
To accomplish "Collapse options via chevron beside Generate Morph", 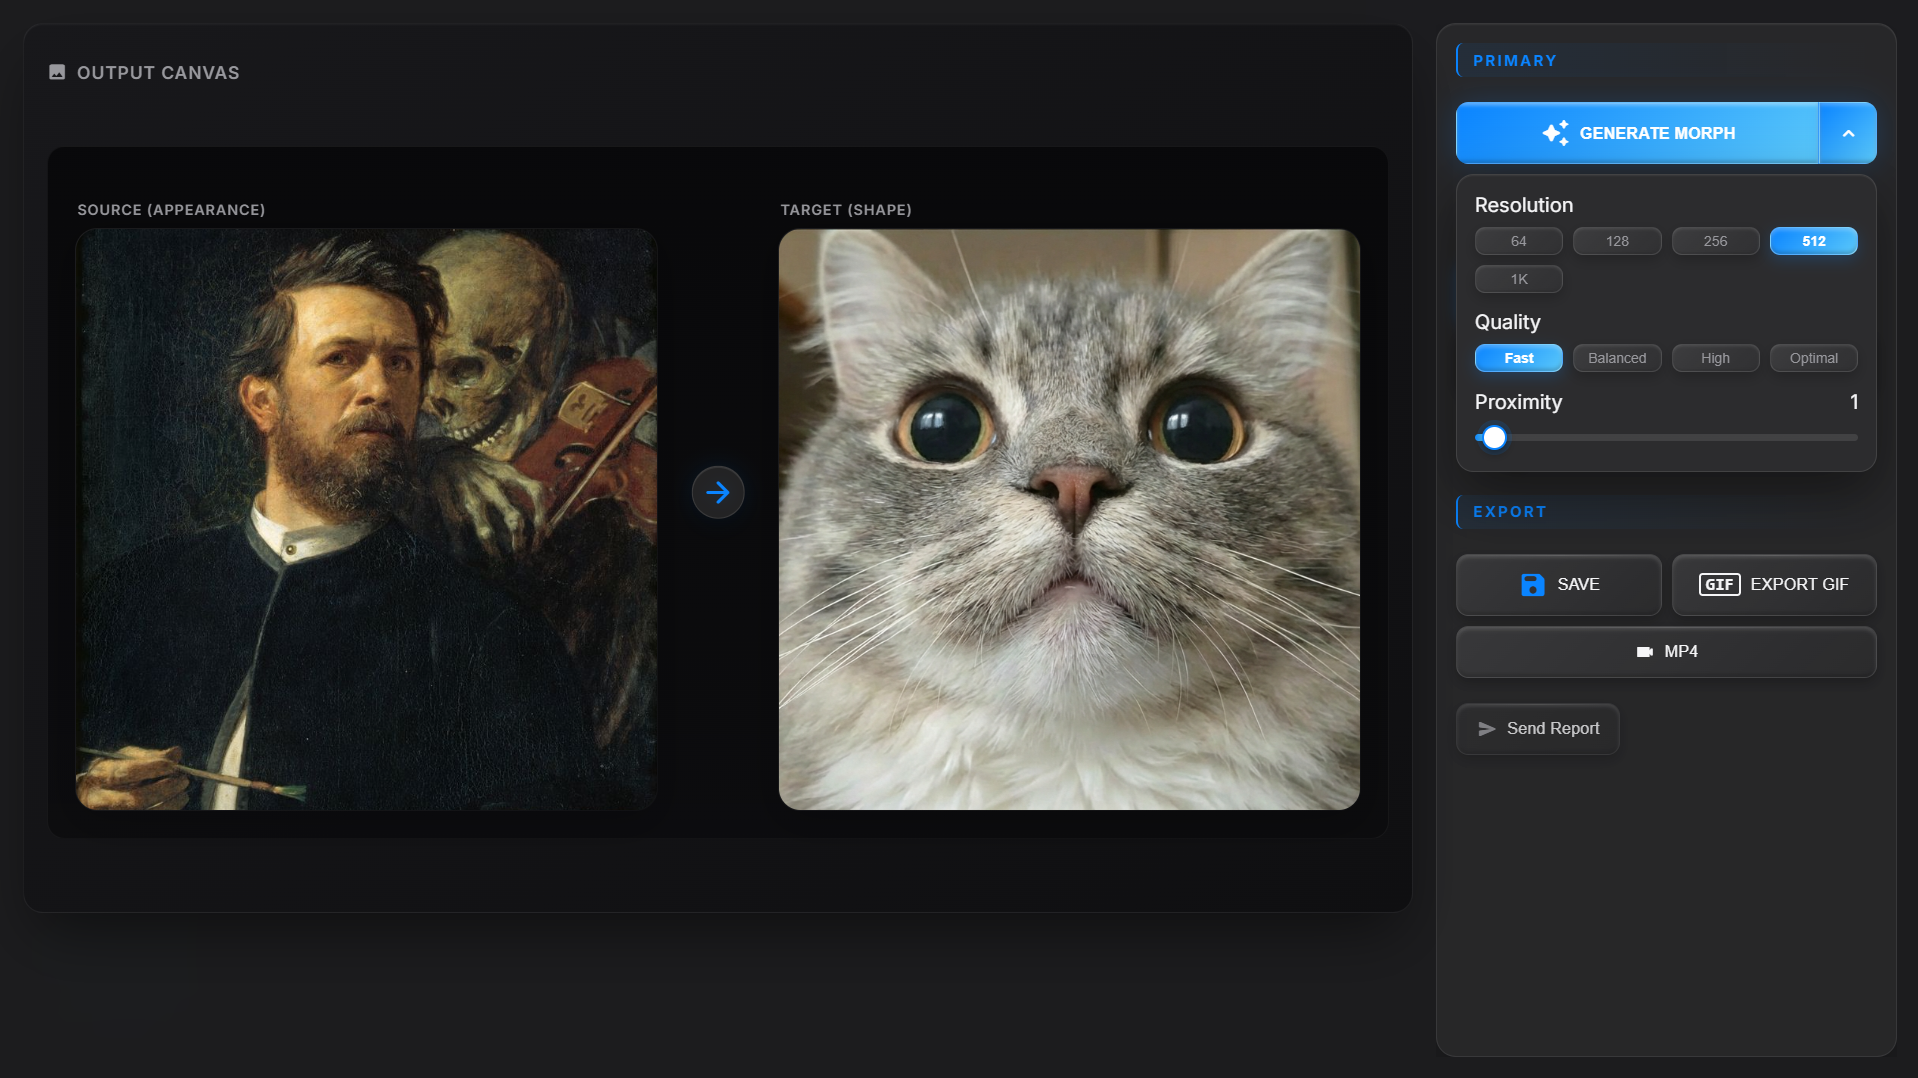I will [1848, 133].
